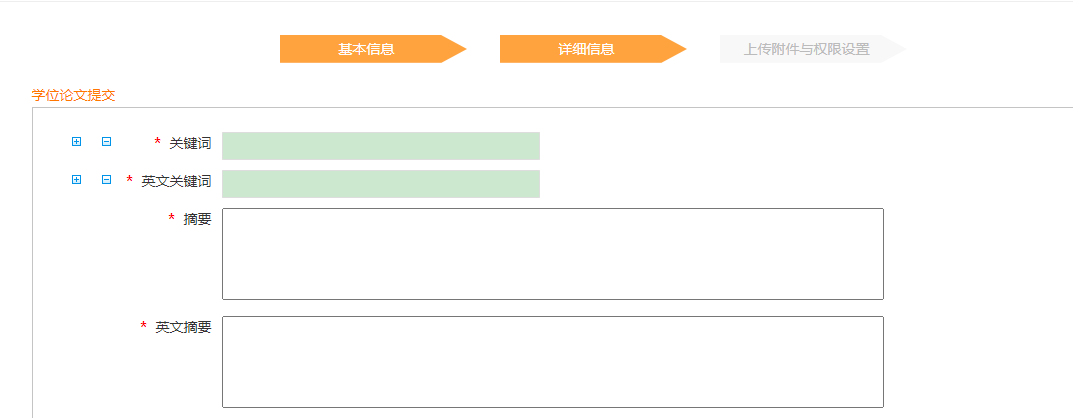Click the required asterisk next to 摘要
This screenshot has height=418, width=1073.
click(172, 219)
